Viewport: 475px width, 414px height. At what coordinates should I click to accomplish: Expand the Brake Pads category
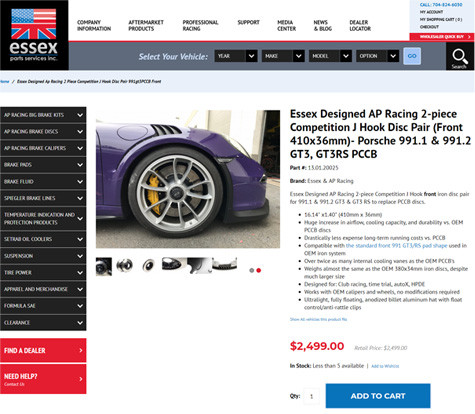(43, 165)
